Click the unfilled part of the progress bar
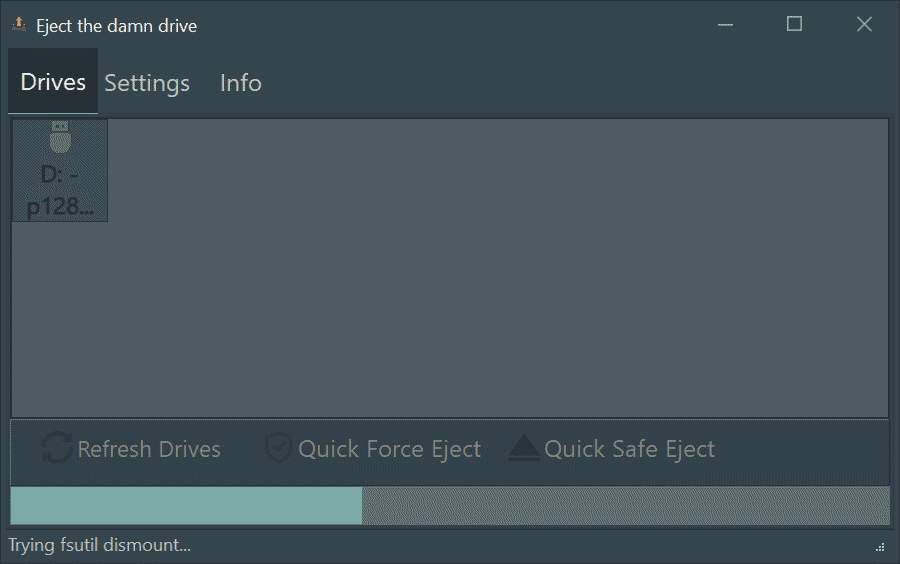The image size is (900, 564). [x=626, y=505]
